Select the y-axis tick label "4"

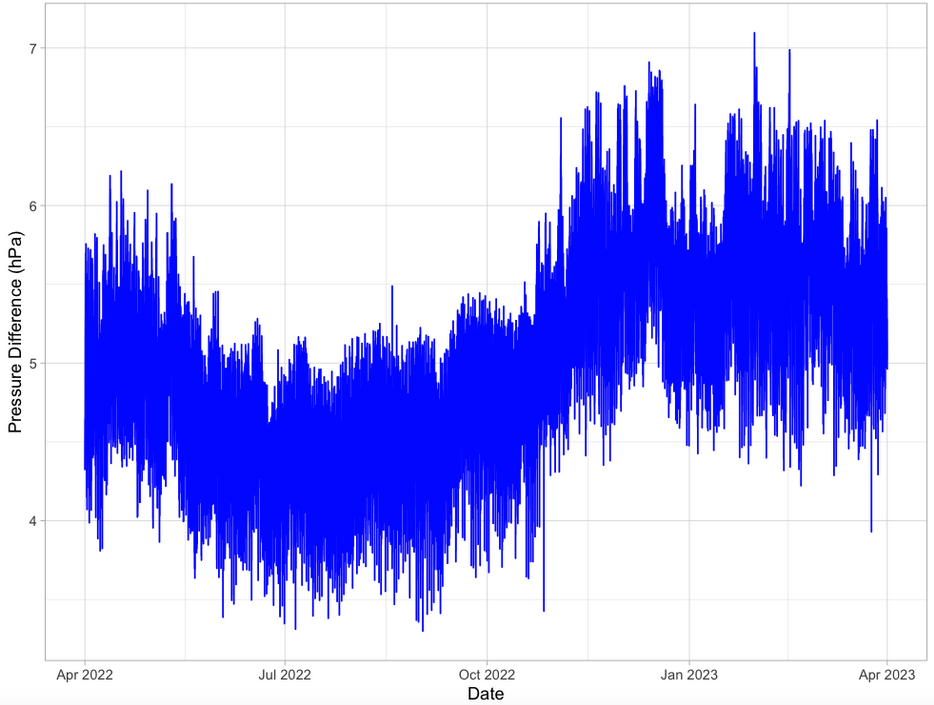click(x=31, y=520)
